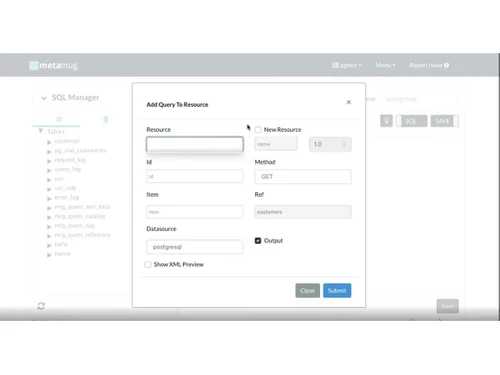
Task: Expand the customer table node
Action: [x=49, y=142]
